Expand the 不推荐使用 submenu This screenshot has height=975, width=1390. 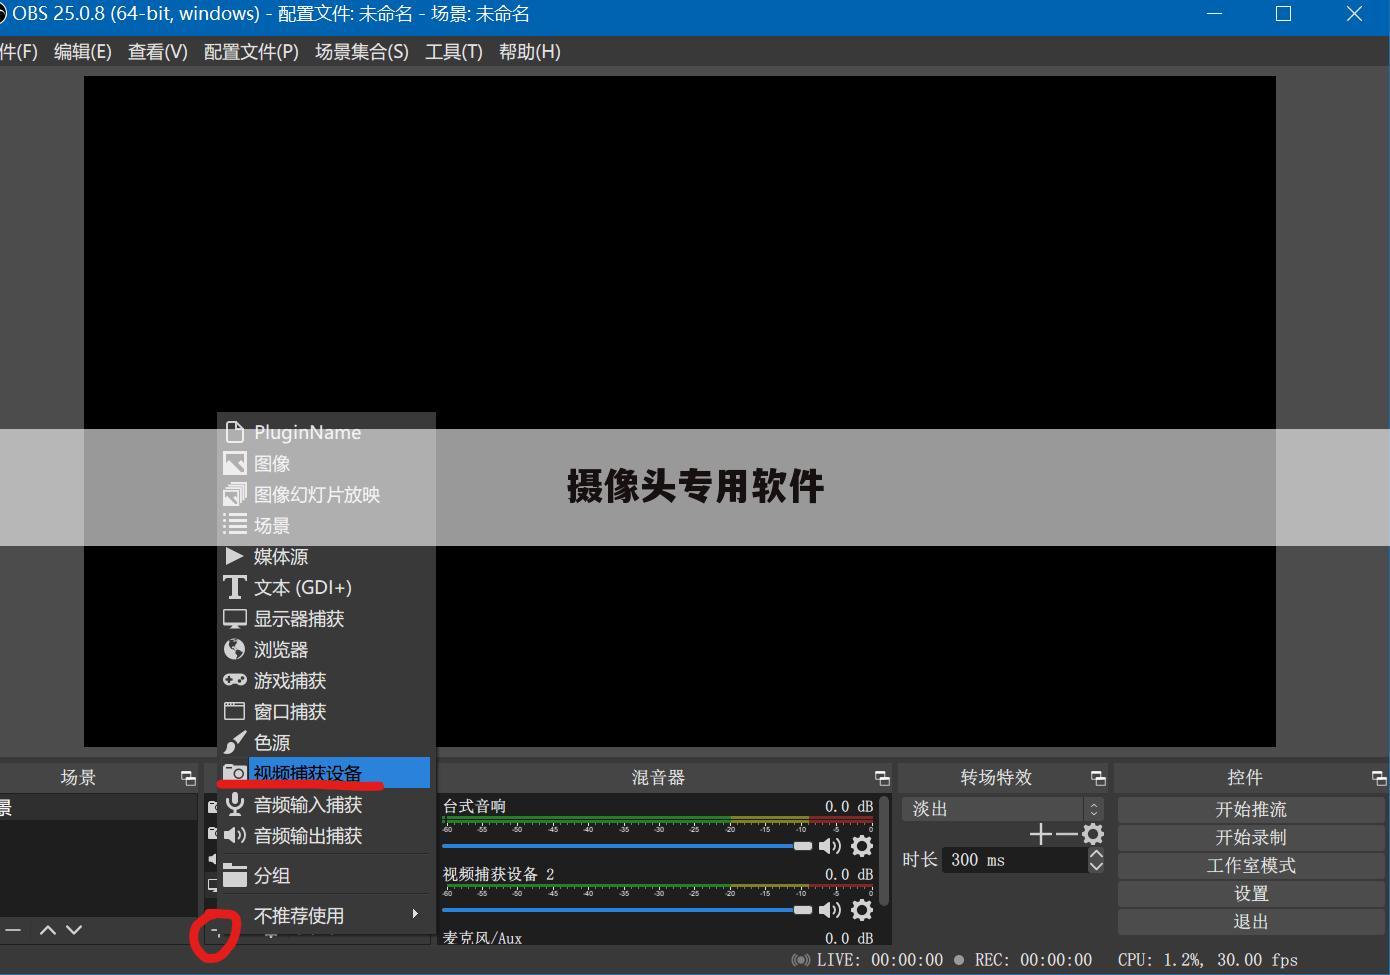pos(326,915)
